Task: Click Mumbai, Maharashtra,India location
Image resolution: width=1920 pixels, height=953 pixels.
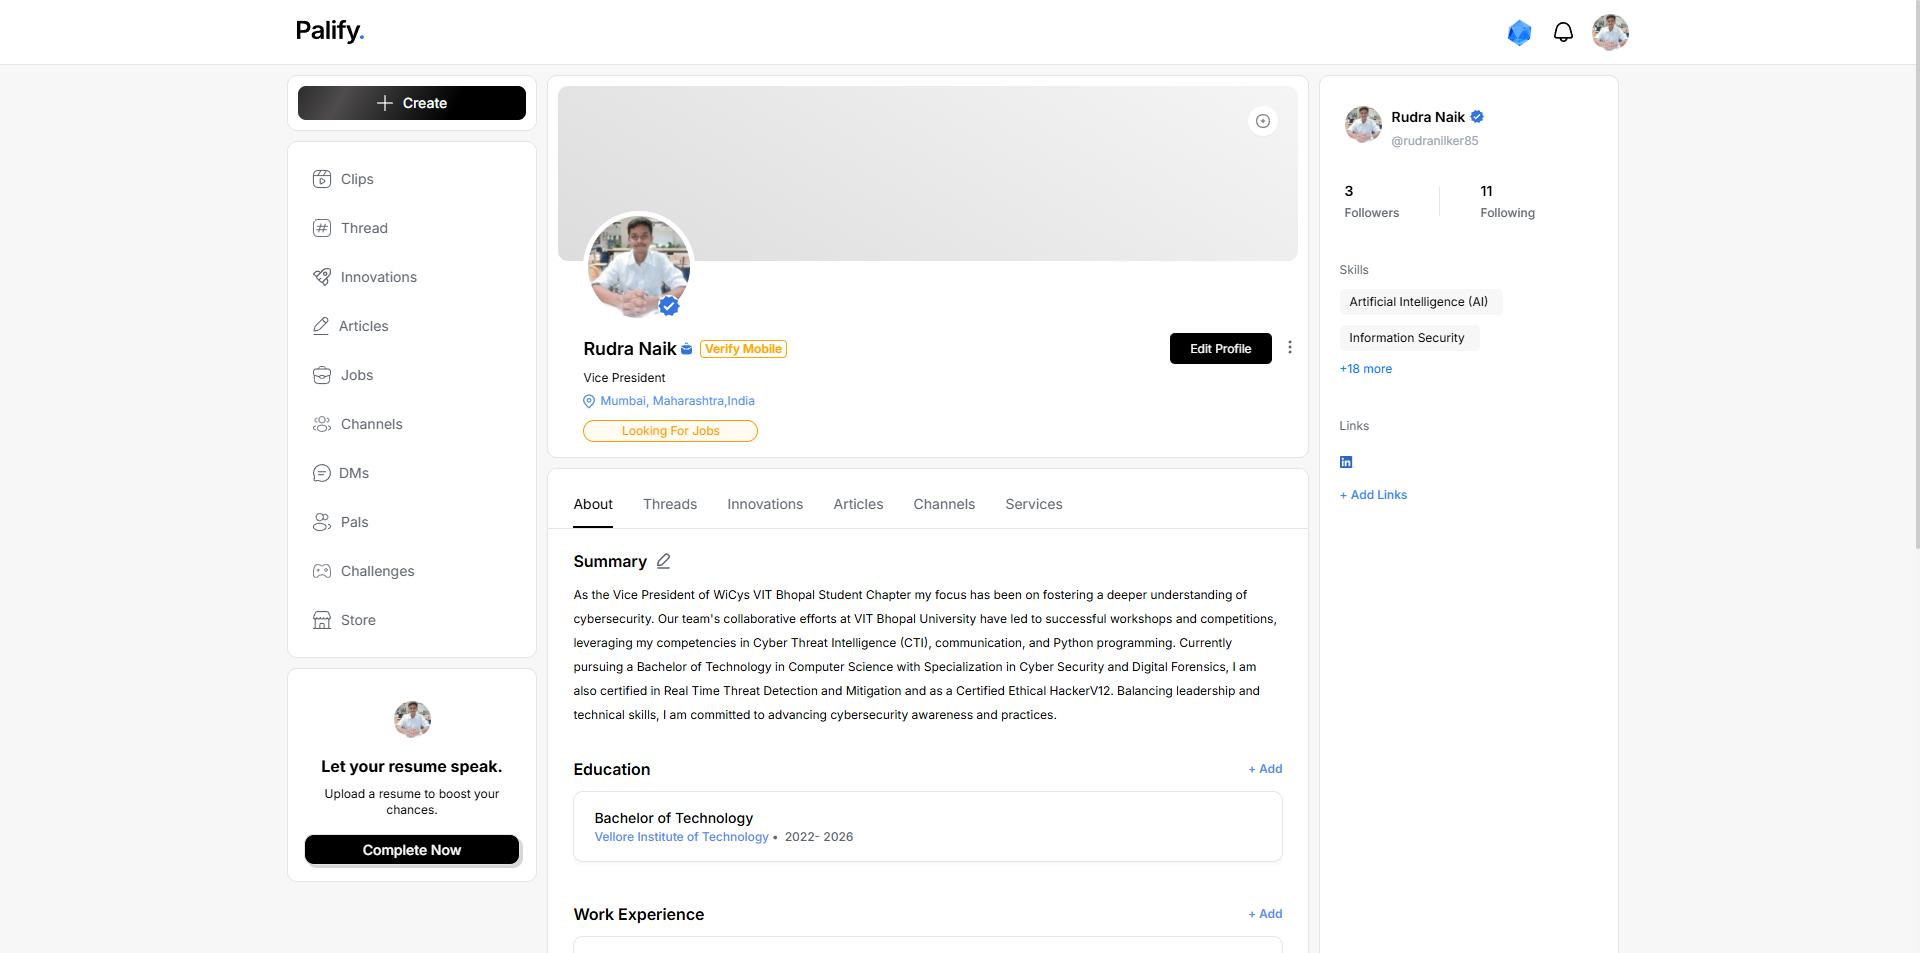Action: click(x=677, y=401)
